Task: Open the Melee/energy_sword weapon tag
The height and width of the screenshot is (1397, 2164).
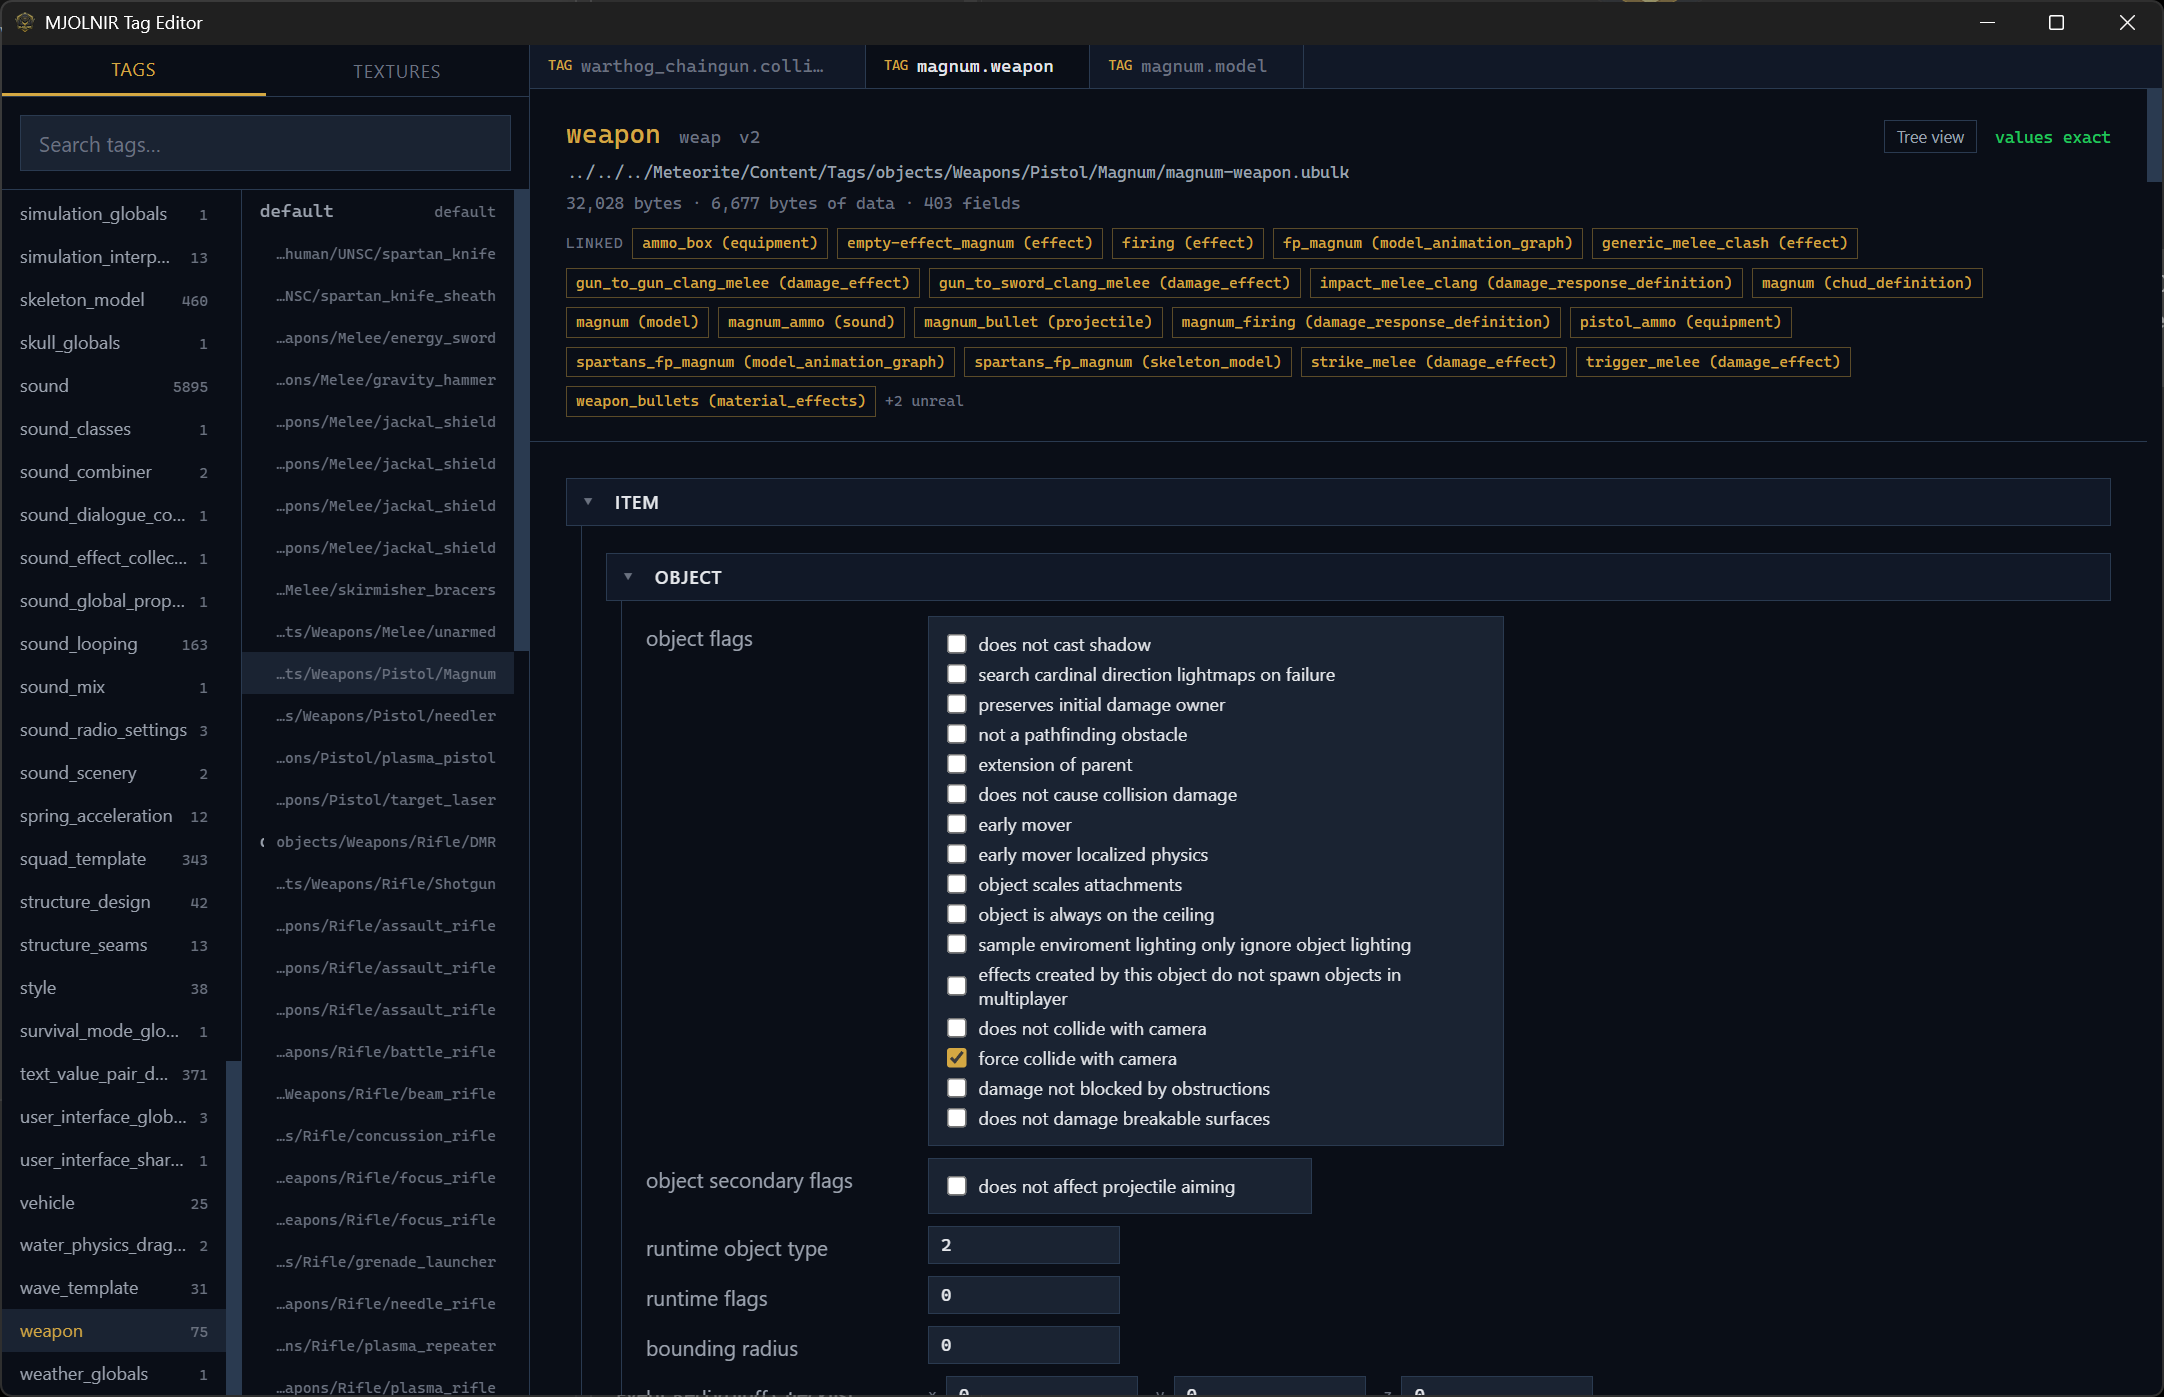Action: [x=378, y=338]
